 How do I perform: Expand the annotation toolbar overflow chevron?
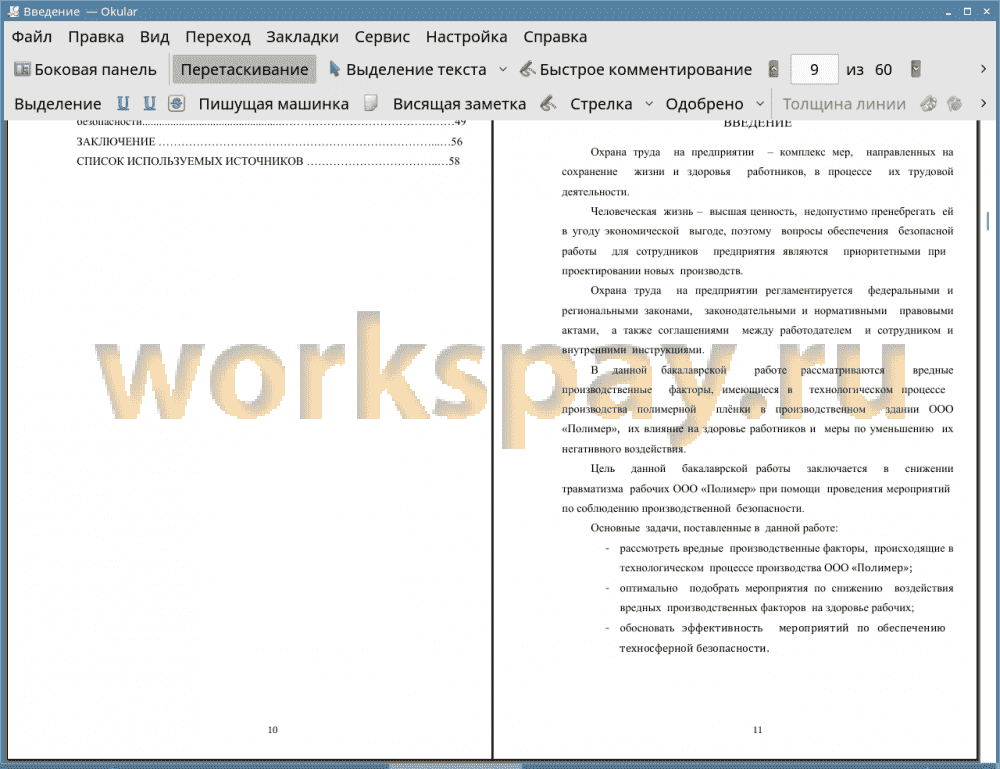point(983,103)
